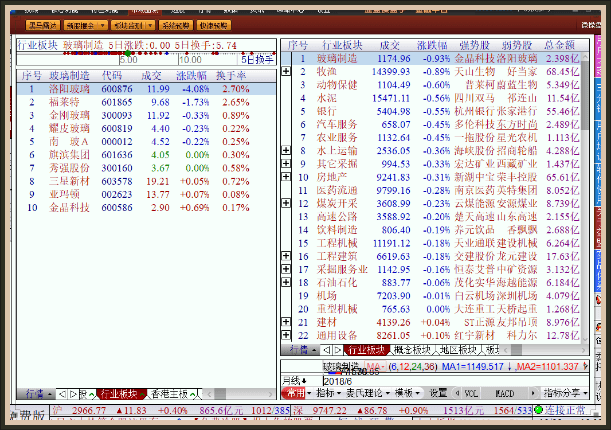Open the 行情 dropdown in right panel

(300, 350)
